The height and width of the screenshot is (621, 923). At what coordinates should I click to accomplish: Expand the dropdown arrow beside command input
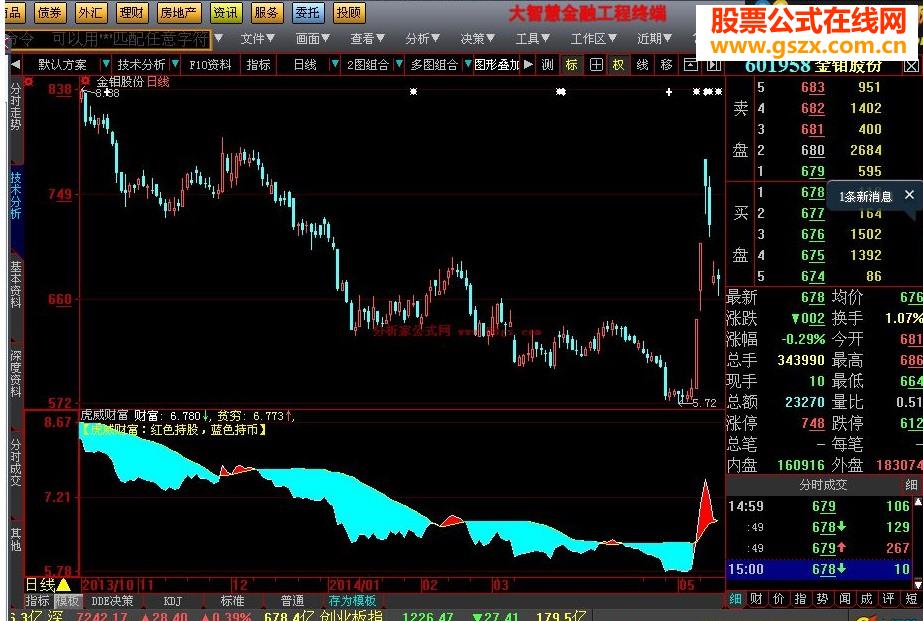point(218,39)
